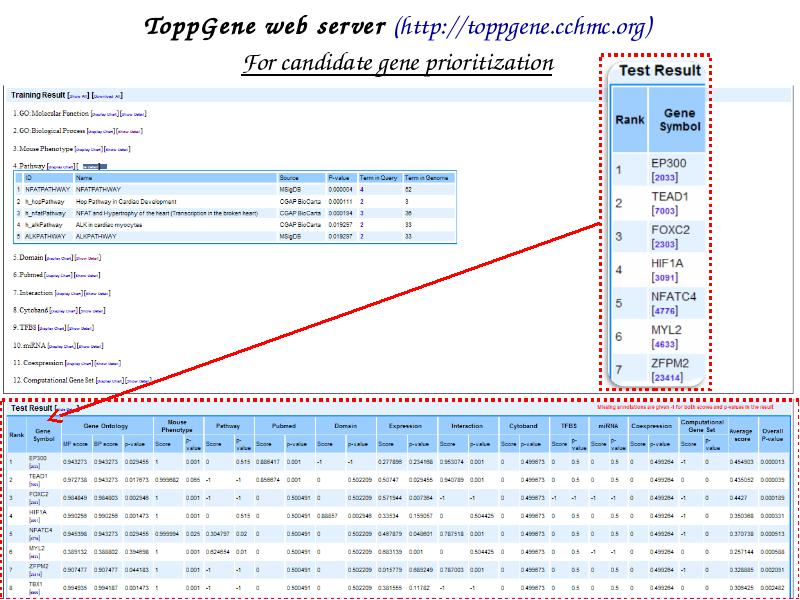Viewport: 800px width, 600px height.
Task: Expand Show Detail for 9. TFBS
Action: [x=81, y=329]
